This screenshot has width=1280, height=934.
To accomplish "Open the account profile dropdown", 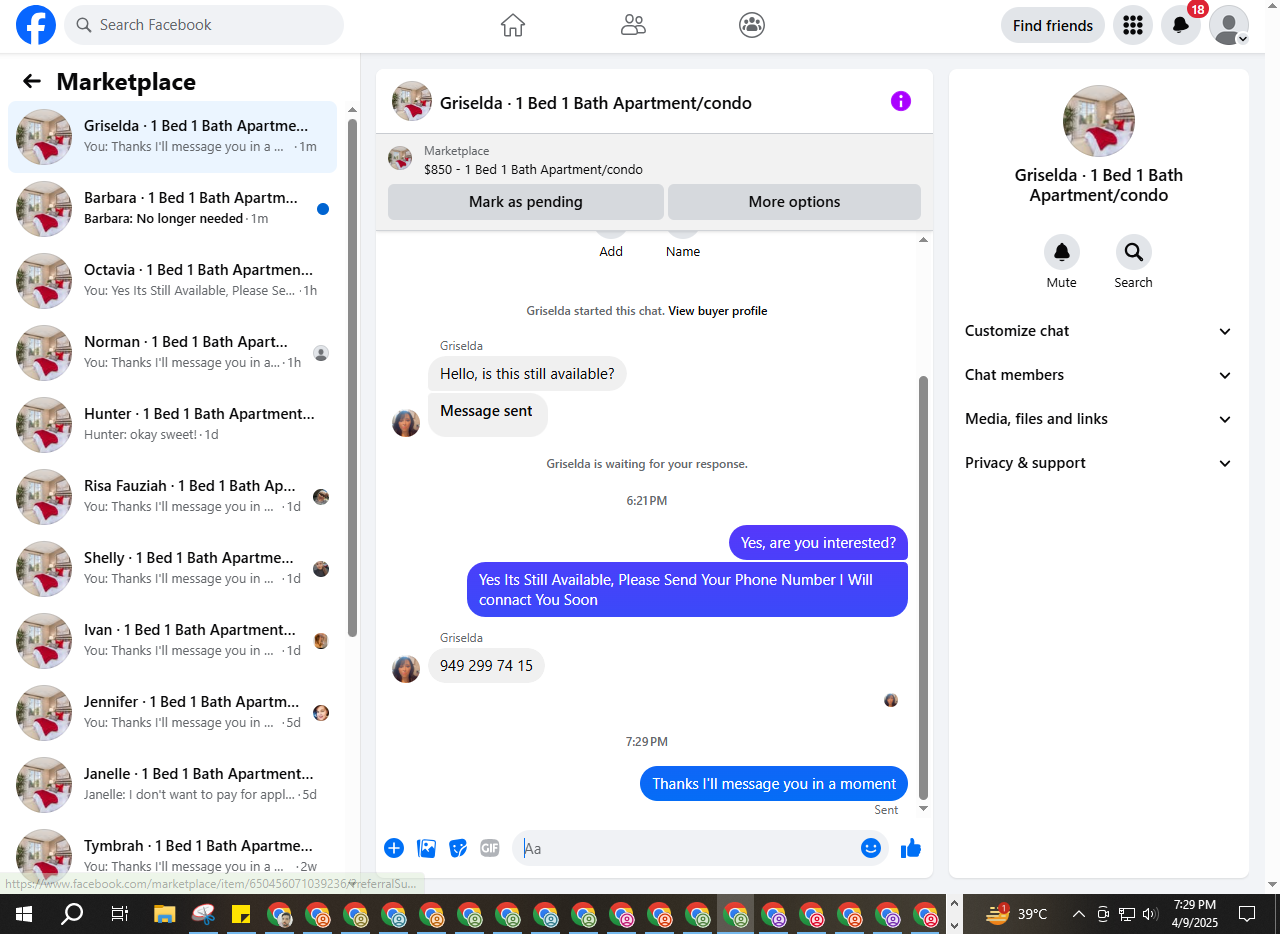I will tap(1229, 25).
